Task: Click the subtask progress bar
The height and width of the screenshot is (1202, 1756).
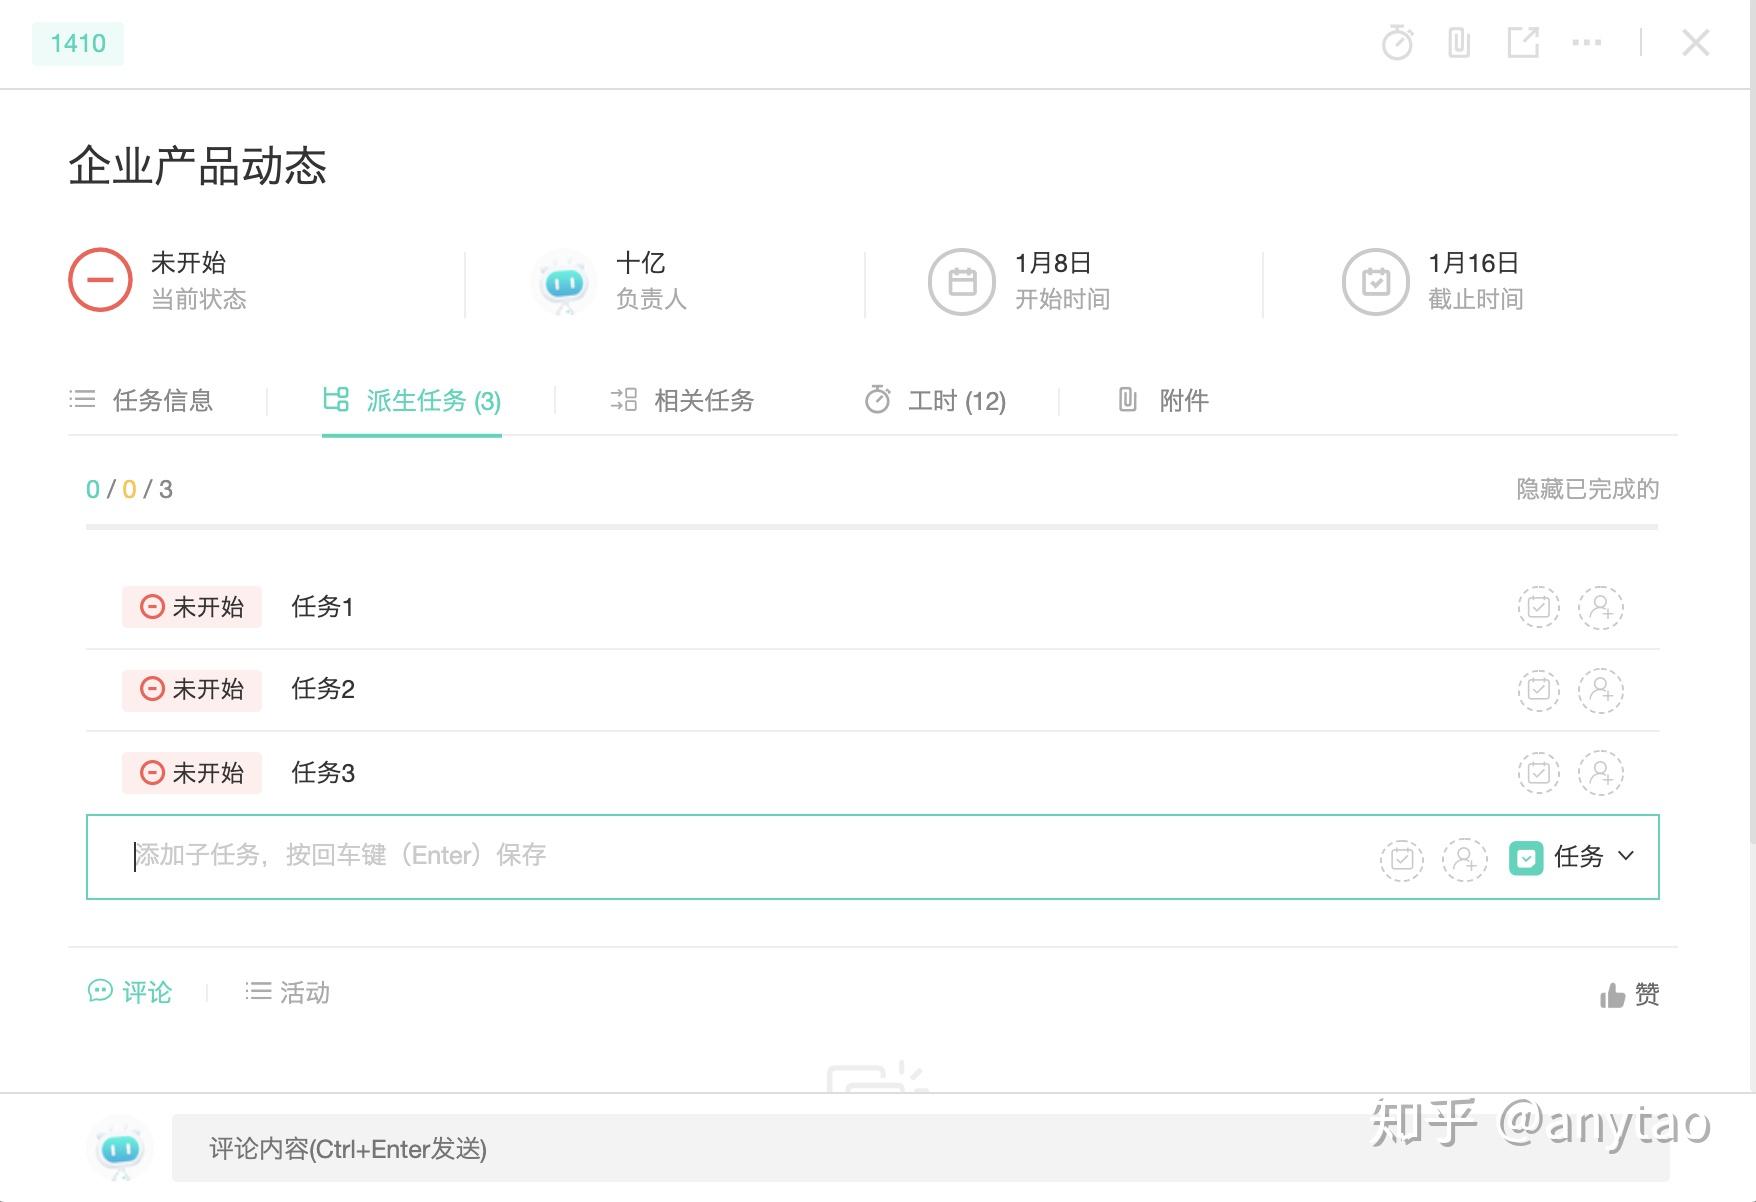Action: pyautogui.click(x=871, y=526)
